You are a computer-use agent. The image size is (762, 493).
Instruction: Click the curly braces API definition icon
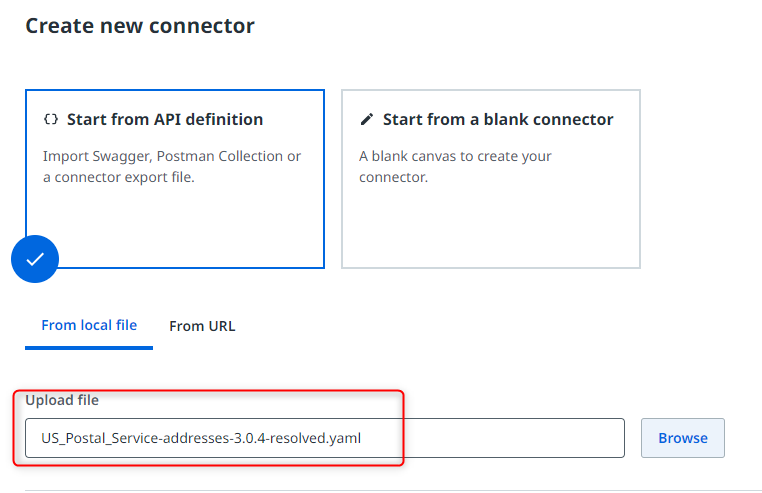pos(51,119)
